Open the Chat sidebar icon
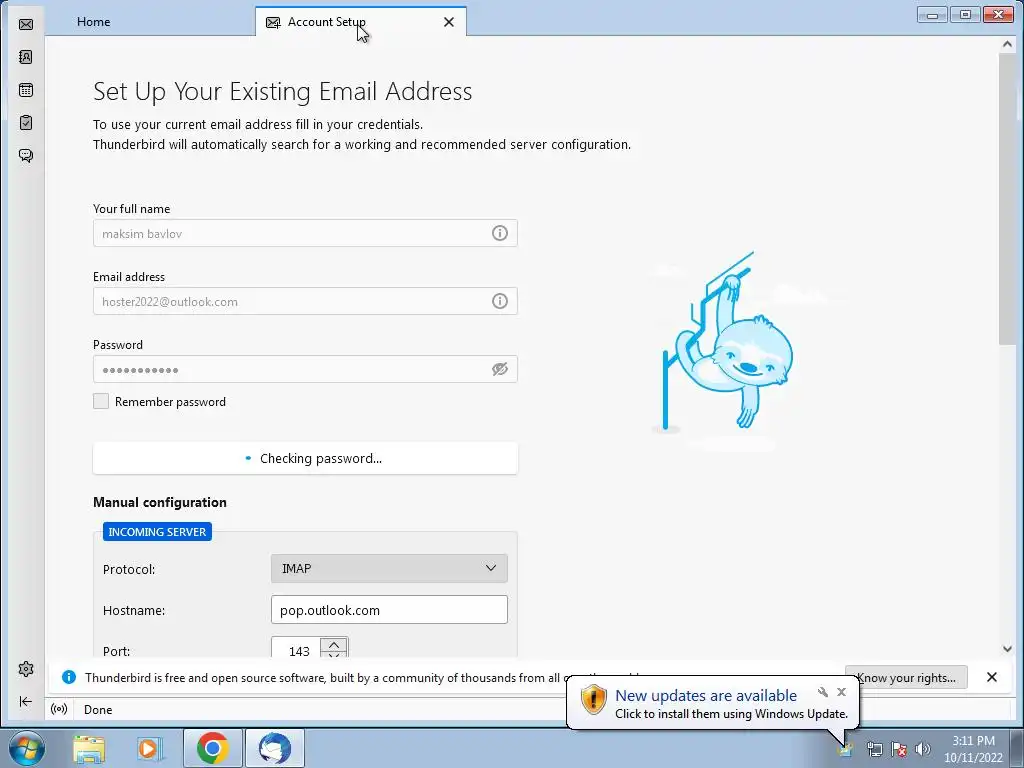This screenshot has width=1024, height=768. pos(26,155)
